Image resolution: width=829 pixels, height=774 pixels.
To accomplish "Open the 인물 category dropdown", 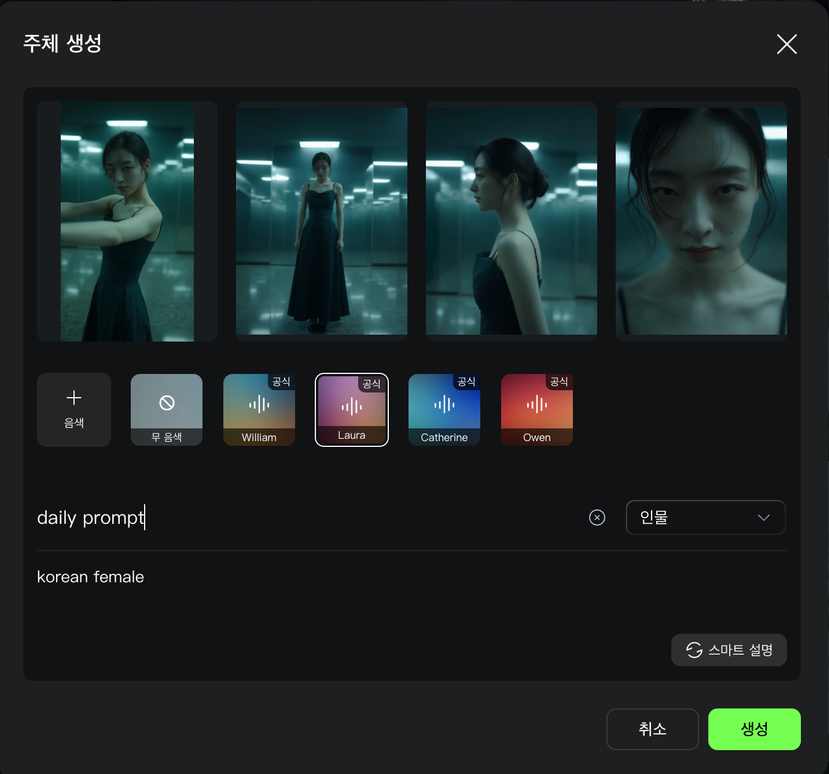I will click(705, 517).
